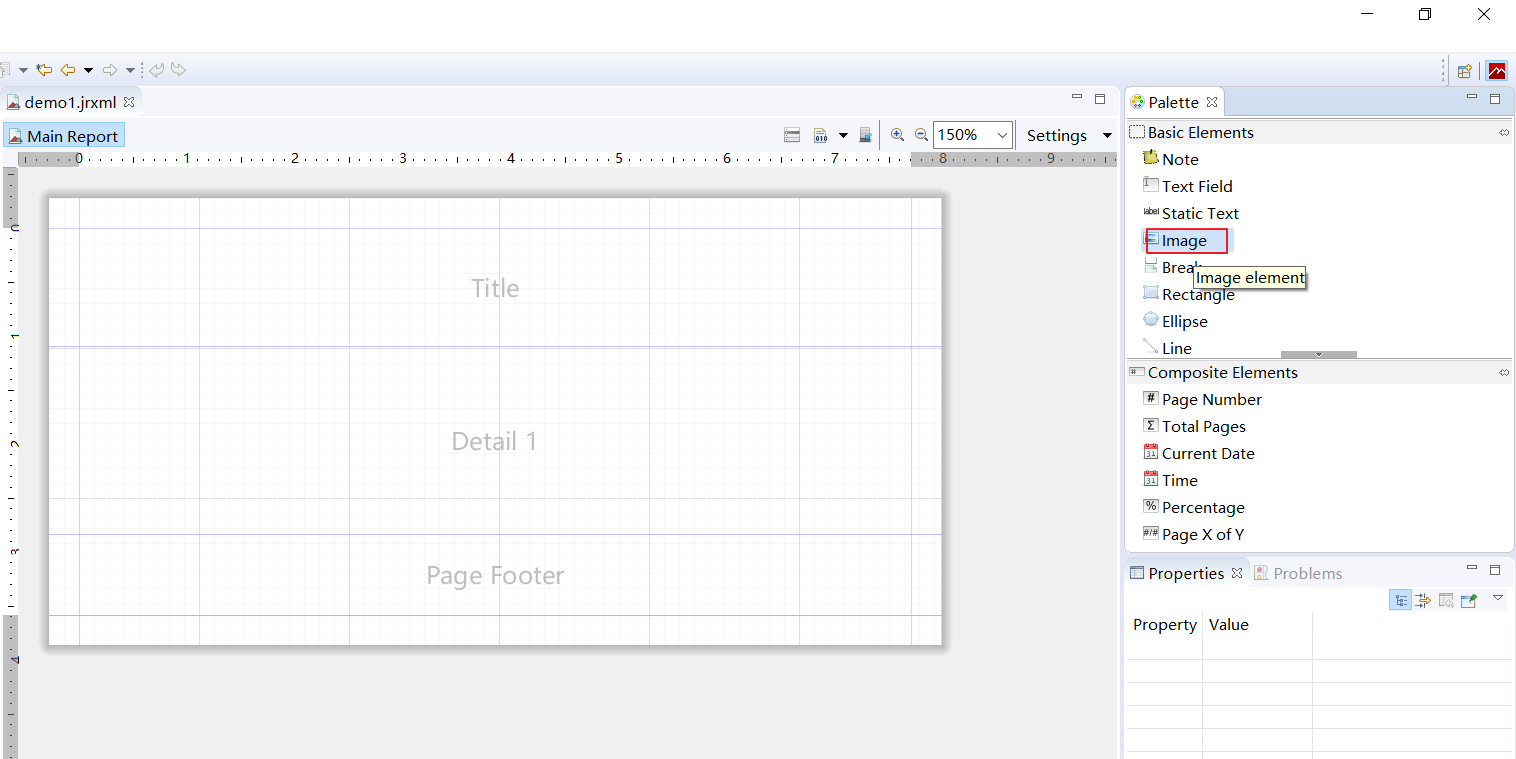
Task: Navigate forward with the grey right arrow
Action: click(x=110, y=70)
